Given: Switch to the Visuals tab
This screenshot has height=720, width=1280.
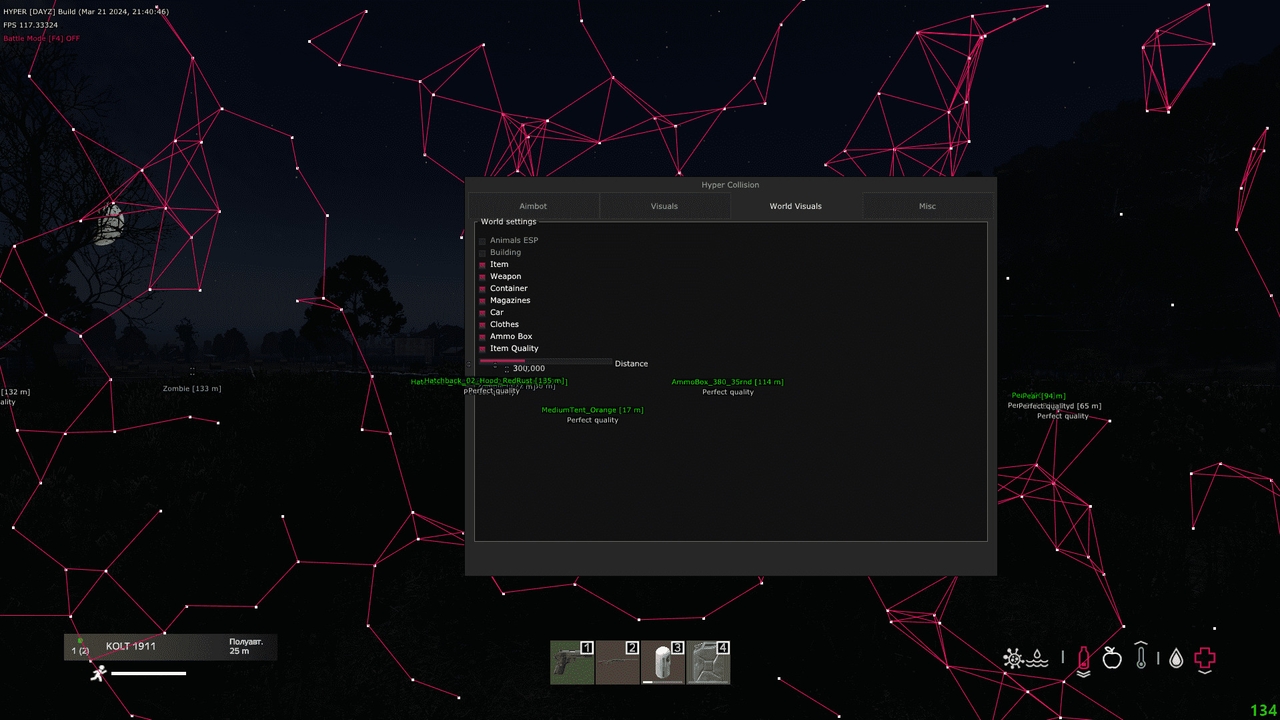Looking at the screenshot, I should [664, 206].
